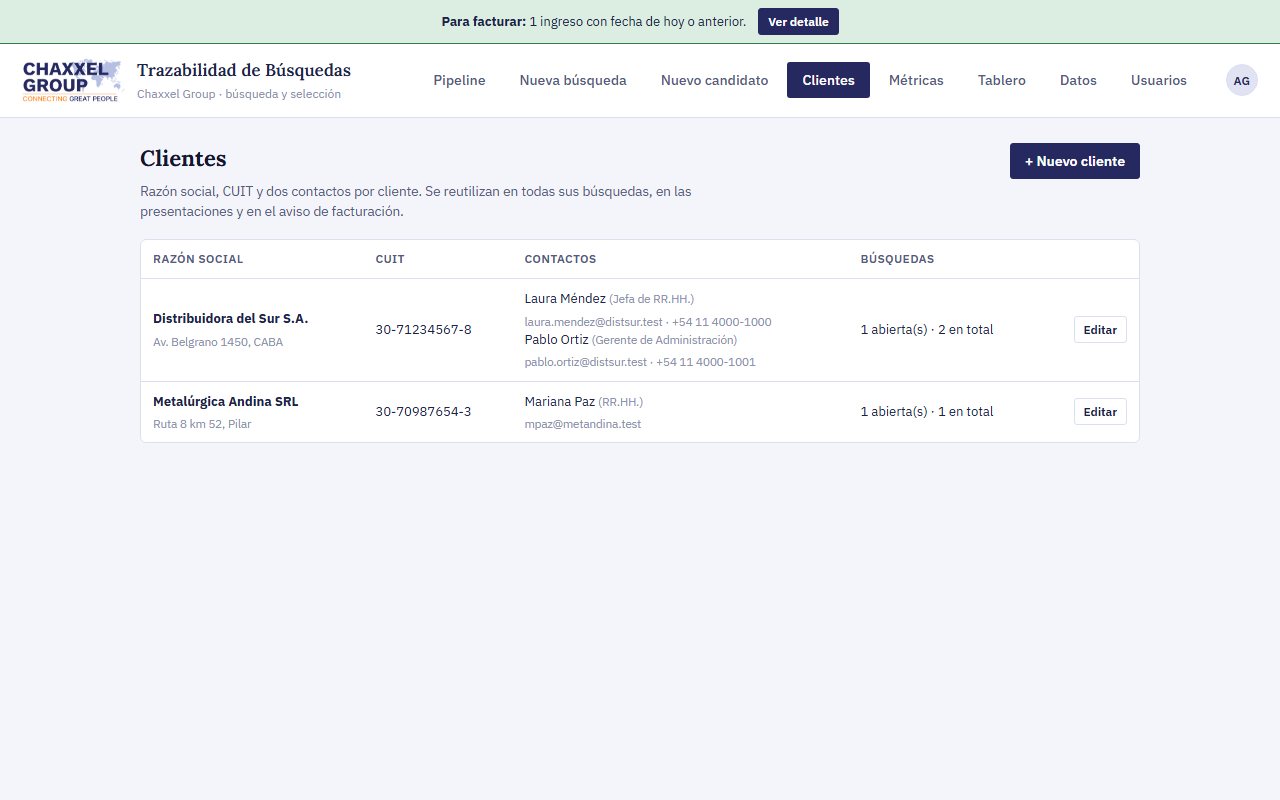Screen dimensions: 1280x800
Task: Edit Metalúrgica Andina SRL client
Action: [x=1100, y=412]
